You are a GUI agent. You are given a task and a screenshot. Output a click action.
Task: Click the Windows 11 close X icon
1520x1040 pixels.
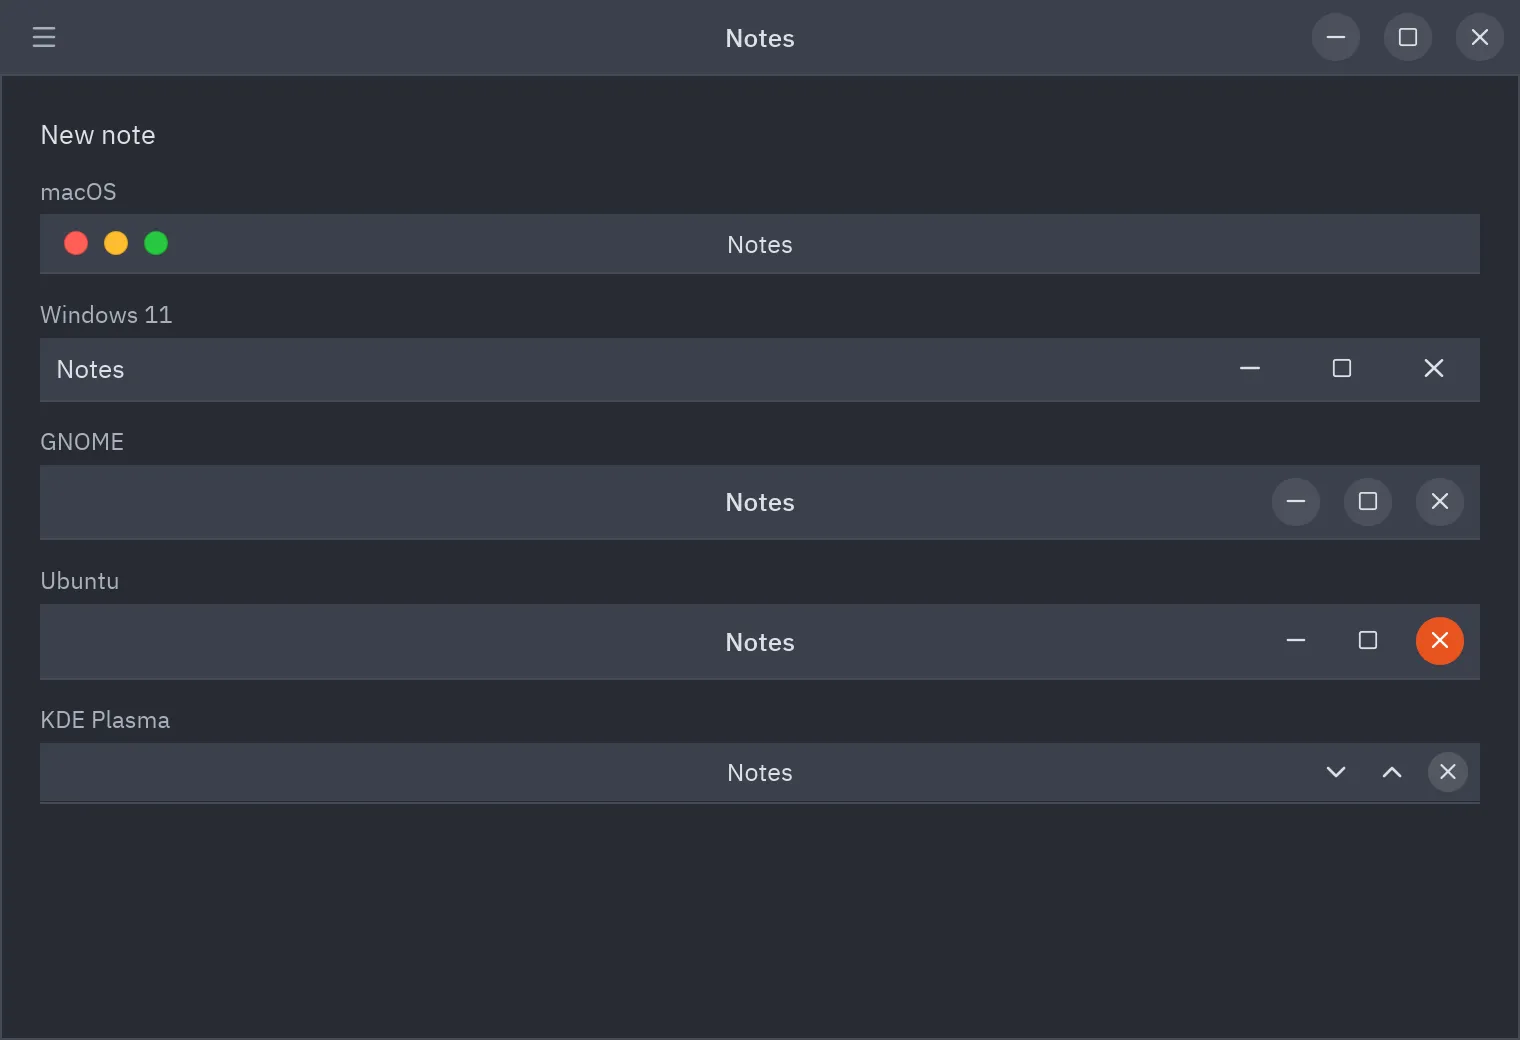[x=1434, y=368]
